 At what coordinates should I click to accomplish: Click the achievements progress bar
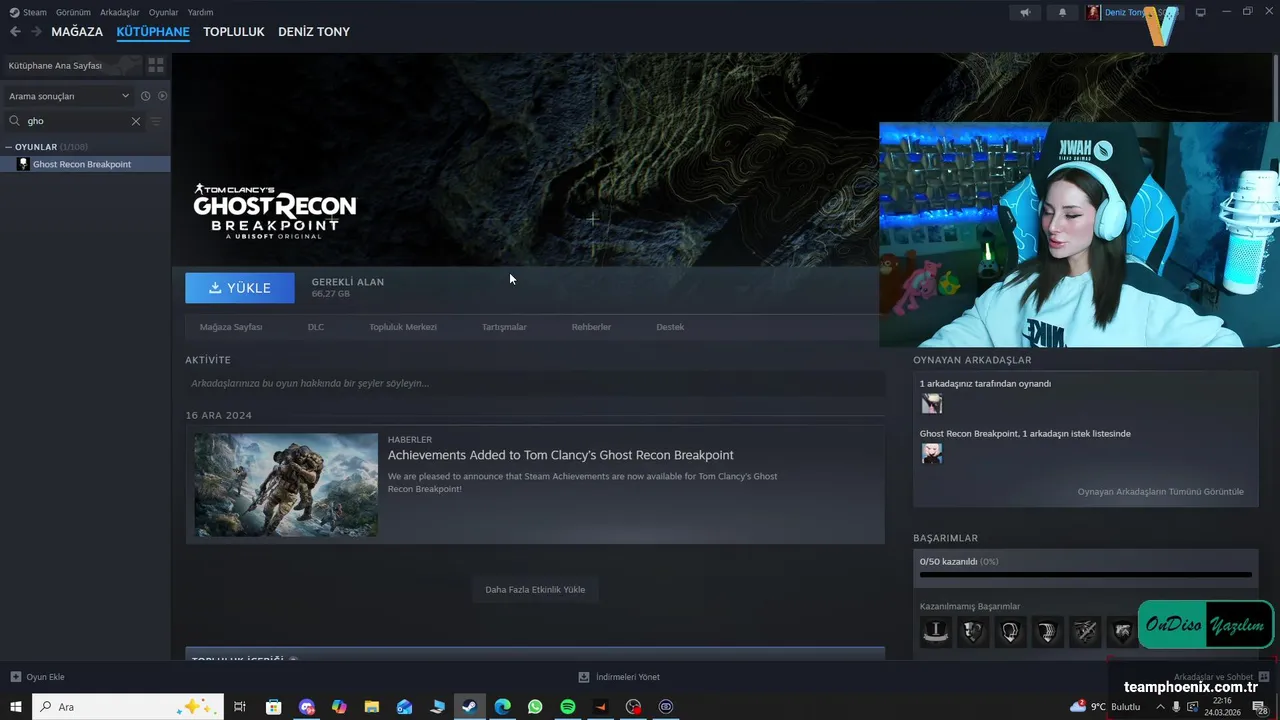pos(1085,575)
